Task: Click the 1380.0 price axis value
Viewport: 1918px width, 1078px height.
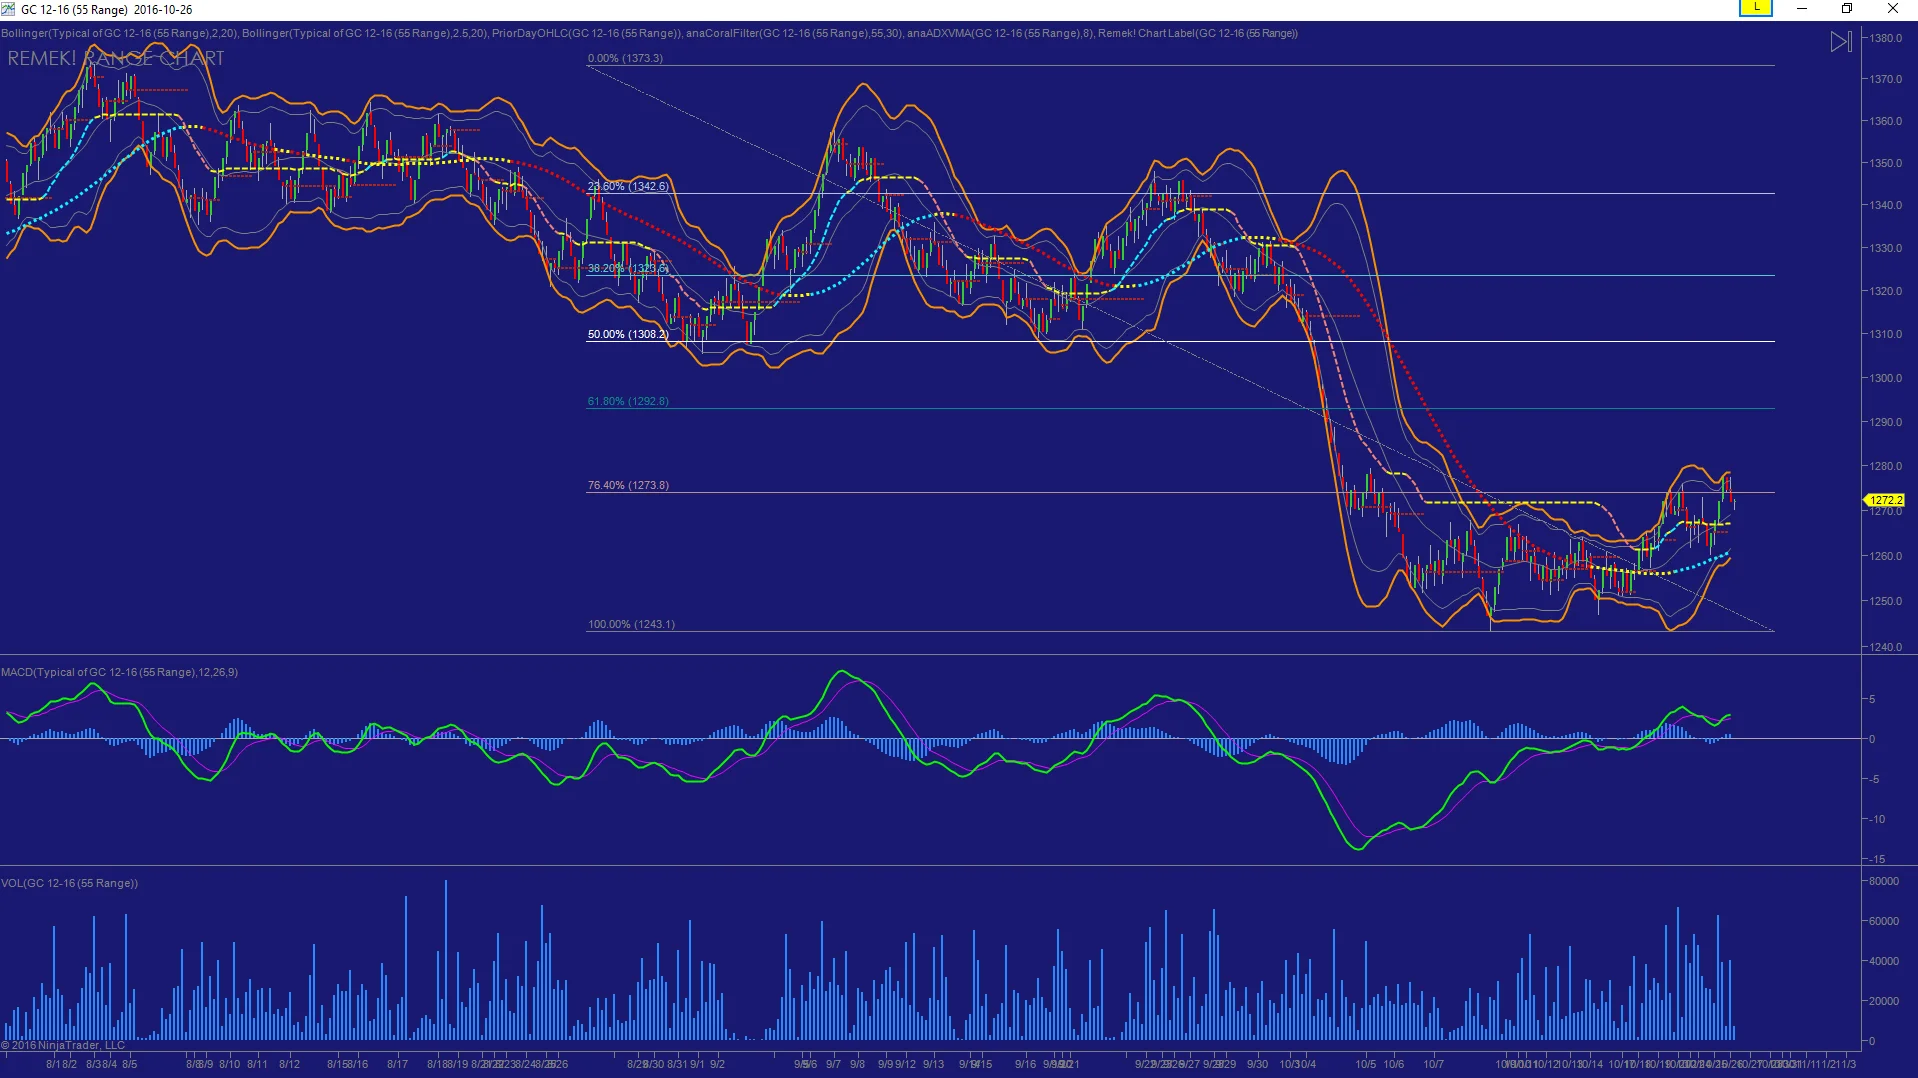Action: tap(1886, 38)
